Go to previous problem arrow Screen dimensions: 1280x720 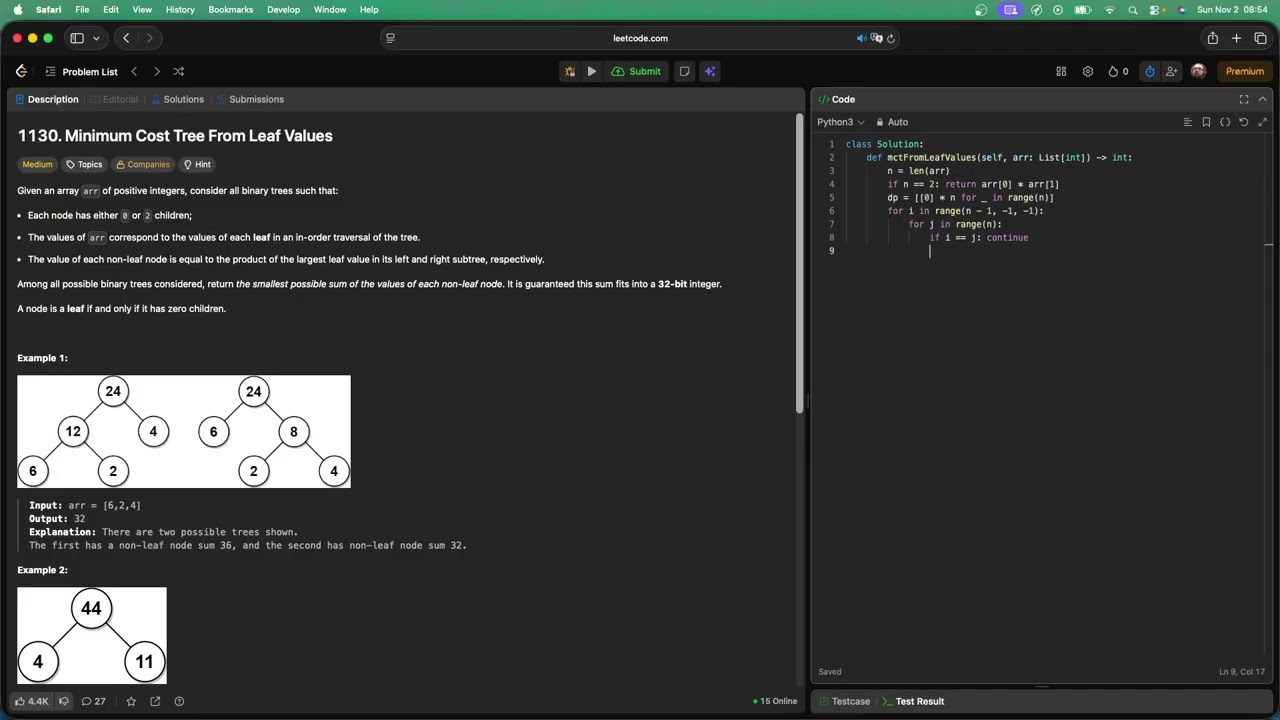coord(134,71)
